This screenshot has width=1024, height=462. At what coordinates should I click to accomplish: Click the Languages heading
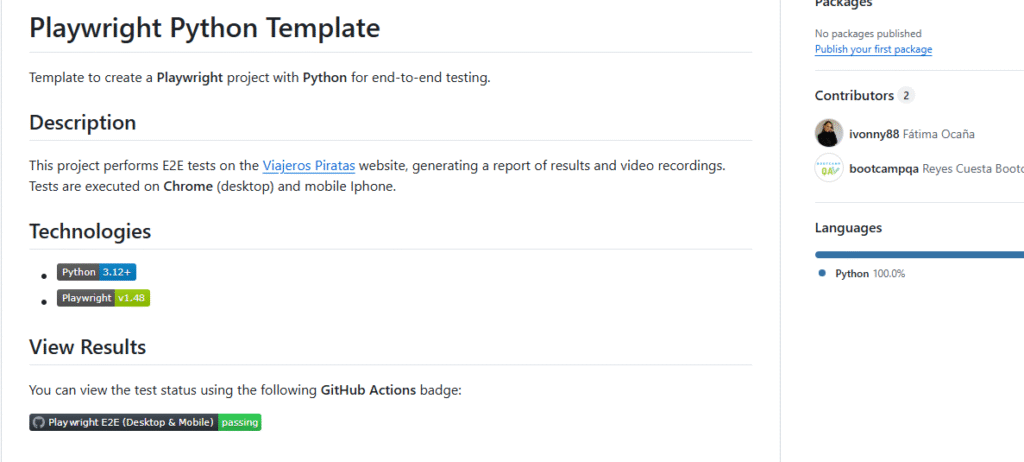pyautogui.click(x=848, y=227)
